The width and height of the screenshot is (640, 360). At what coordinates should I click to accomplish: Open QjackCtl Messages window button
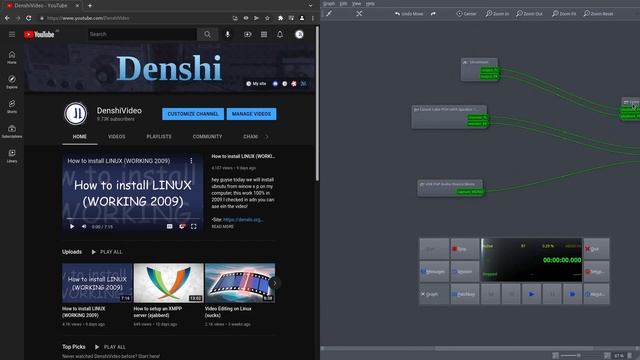(434, 271)
